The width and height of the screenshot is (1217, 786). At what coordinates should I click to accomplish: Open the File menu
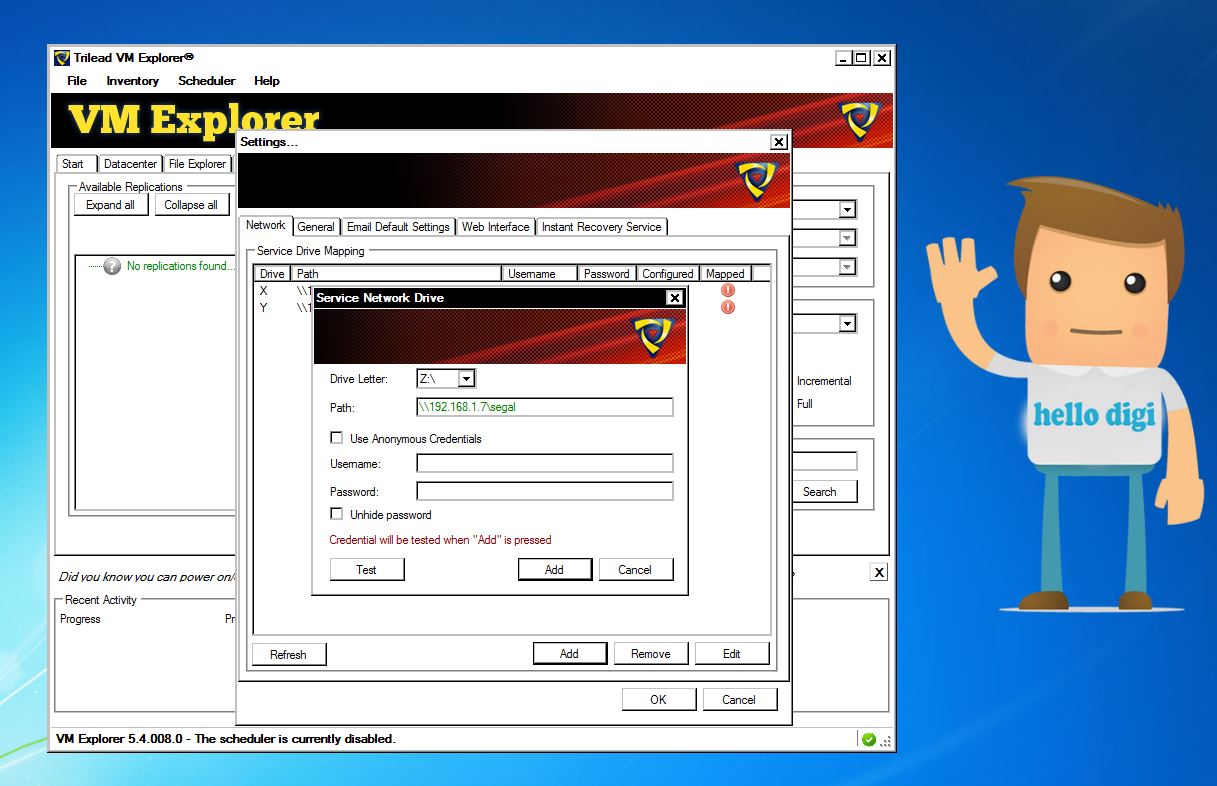[x=77, y=81]
